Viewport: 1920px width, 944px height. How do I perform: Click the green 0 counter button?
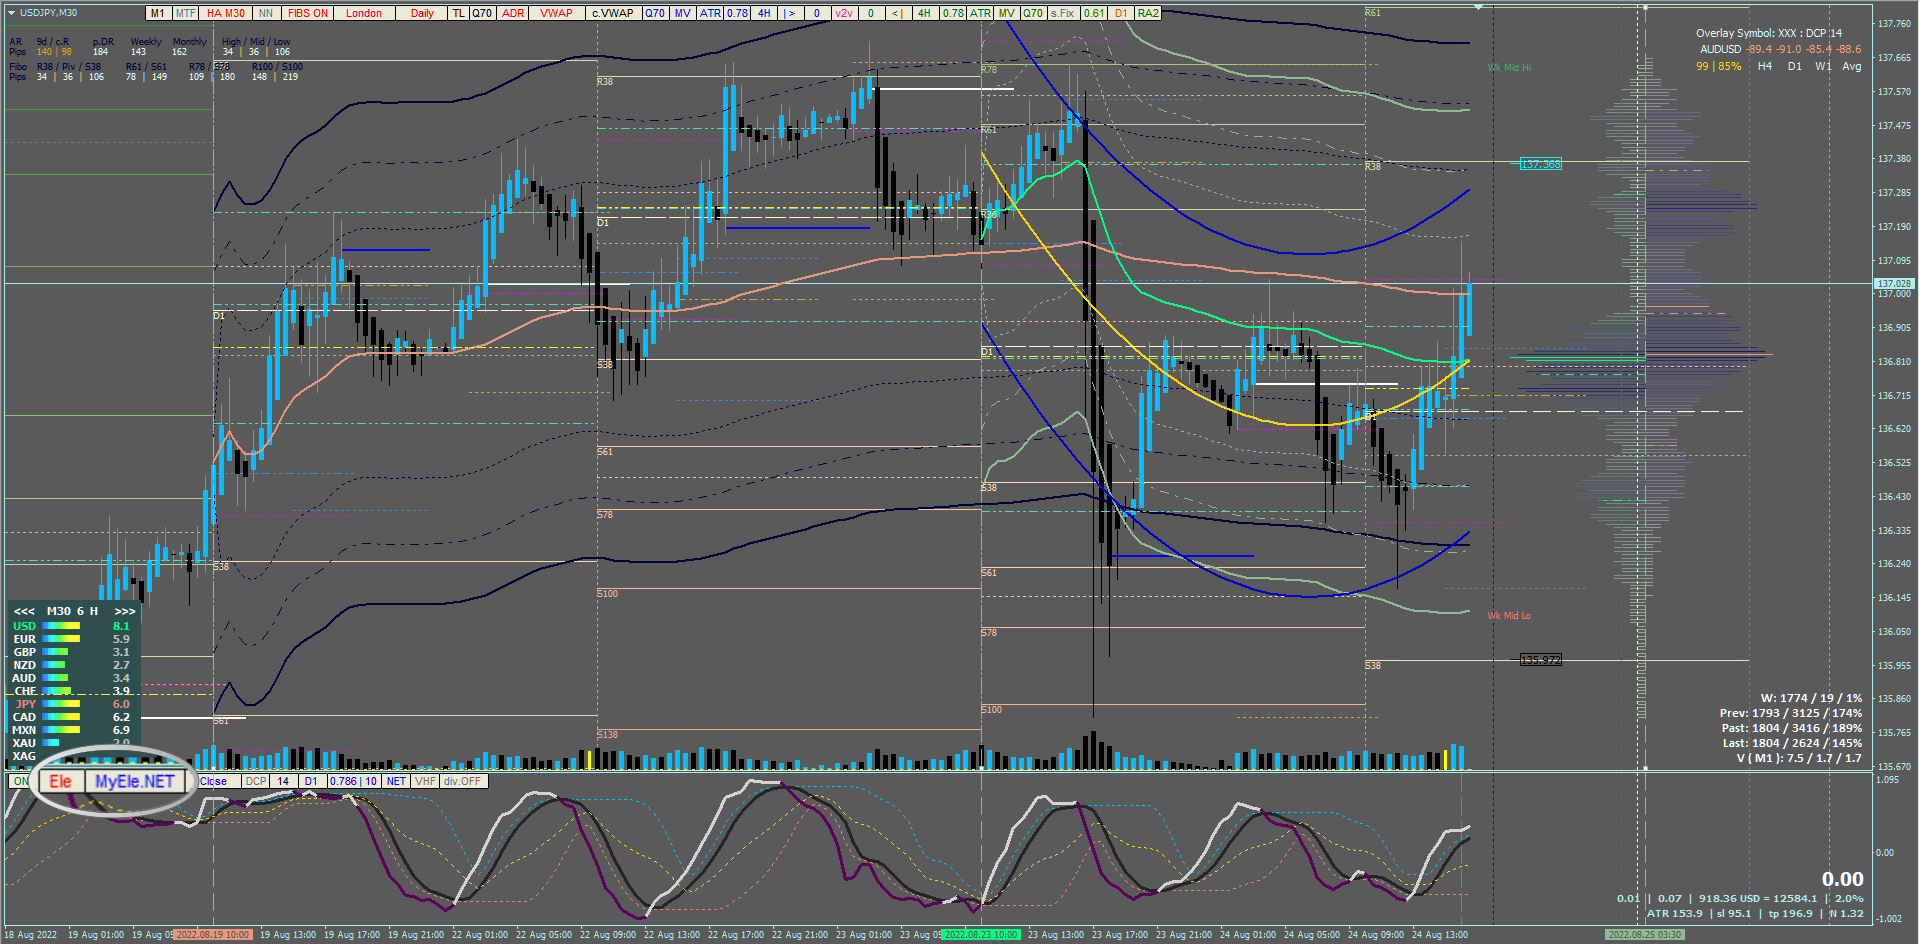(x=871, y=13)
